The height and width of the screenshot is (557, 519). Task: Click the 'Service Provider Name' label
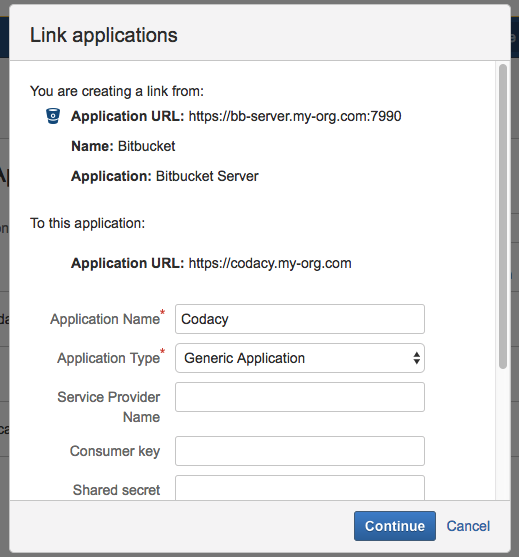[x=109, y=407]
